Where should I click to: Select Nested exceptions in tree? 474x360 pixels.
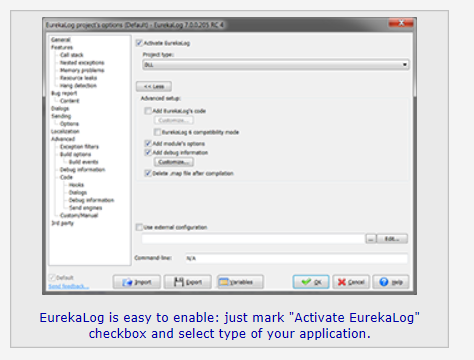click(x=82, y=63)
